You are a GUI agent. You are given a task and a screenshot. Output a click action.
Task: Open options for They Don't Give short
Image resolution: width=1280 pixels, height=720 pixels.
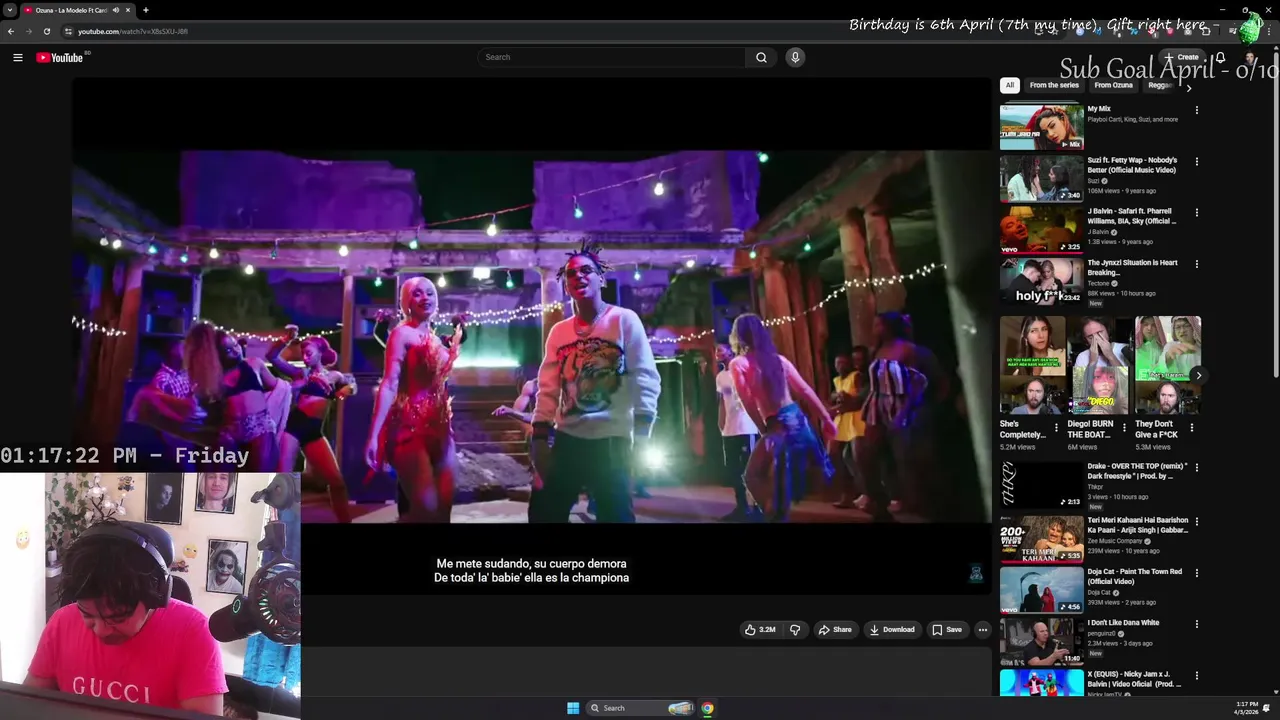(x=1191, y=428)
